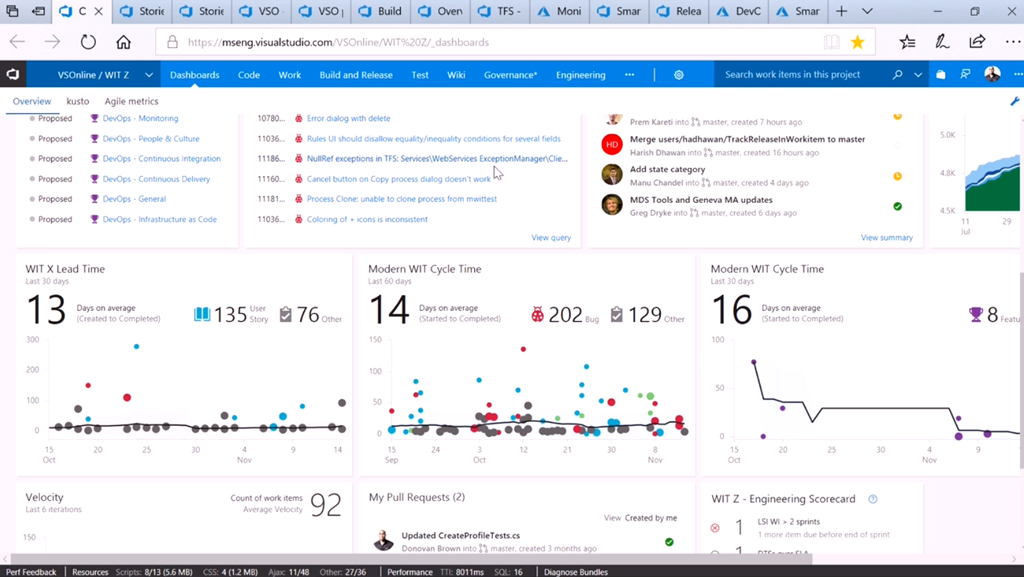Open Coloring of + icons is inconsistent bug
Screen dimensions: 1024x577
[367, 219]
